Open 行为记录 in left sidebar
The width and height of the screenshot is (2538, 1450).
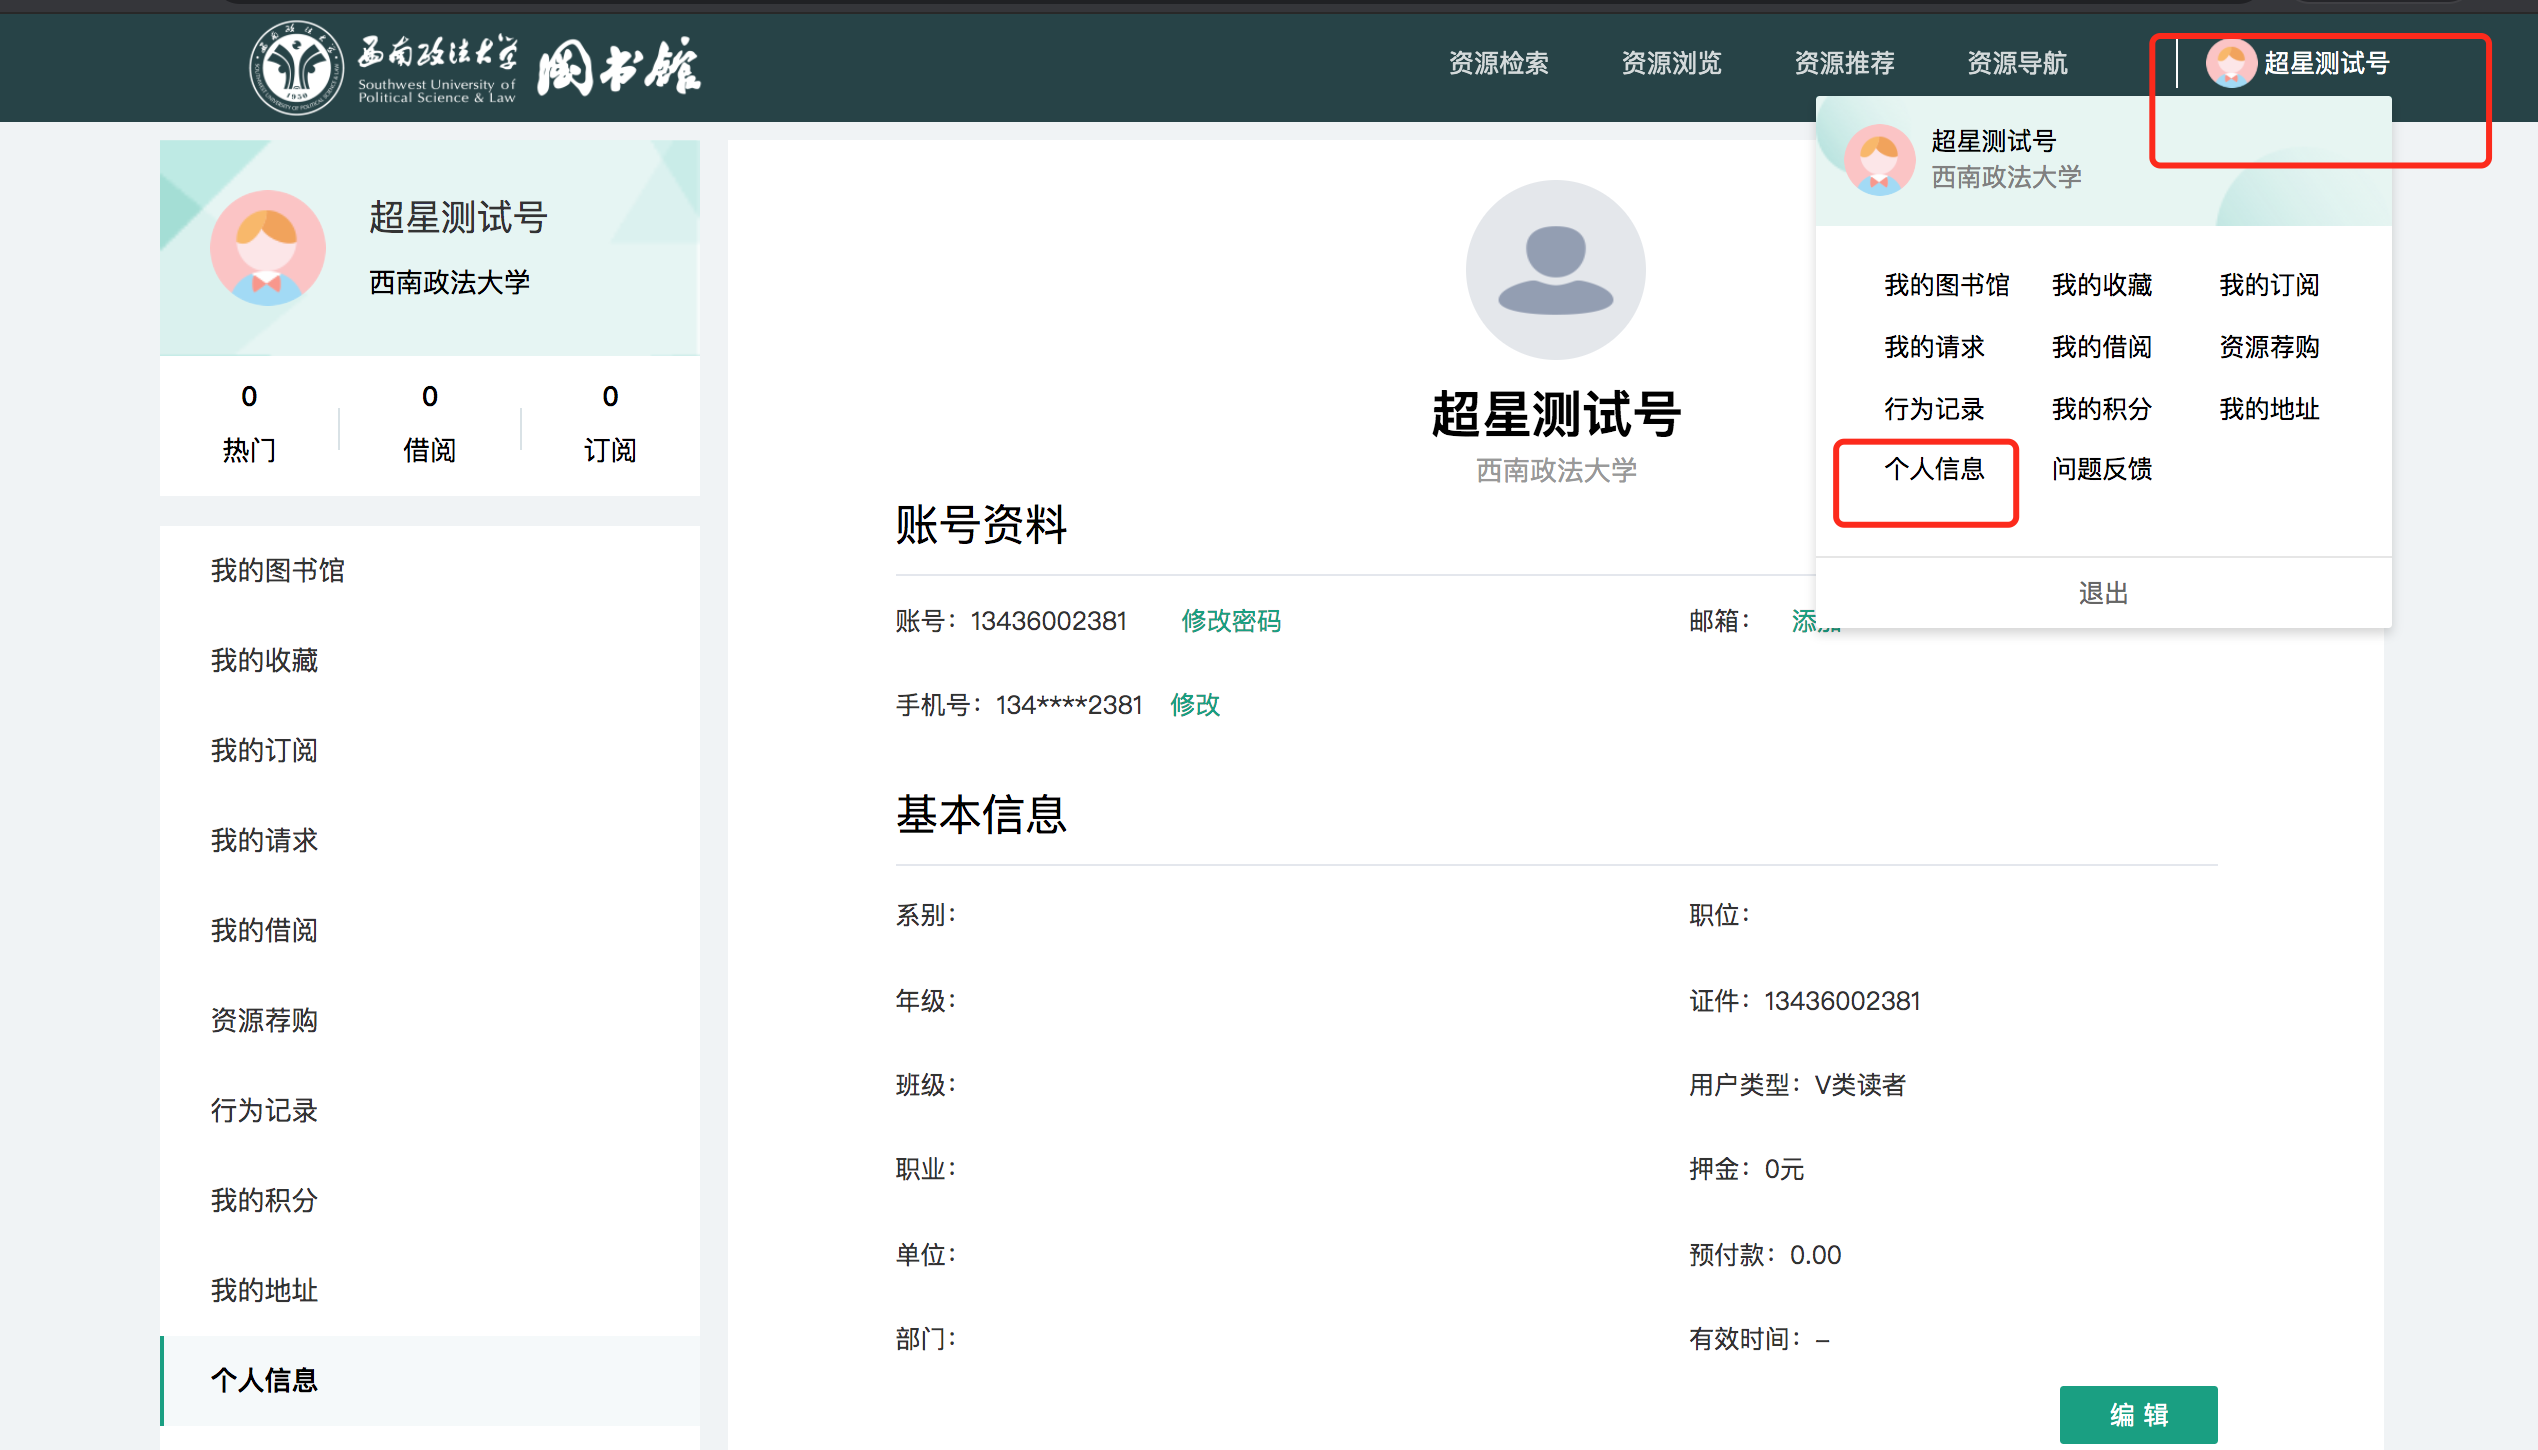pos(264,1110)
